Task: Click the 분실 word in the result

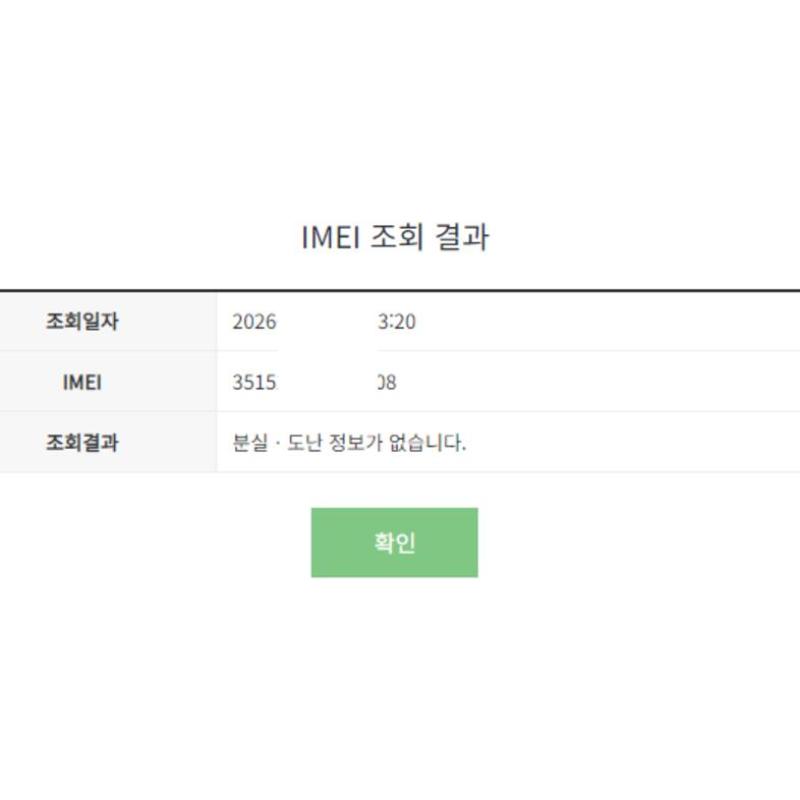Action: coord(250,442)
